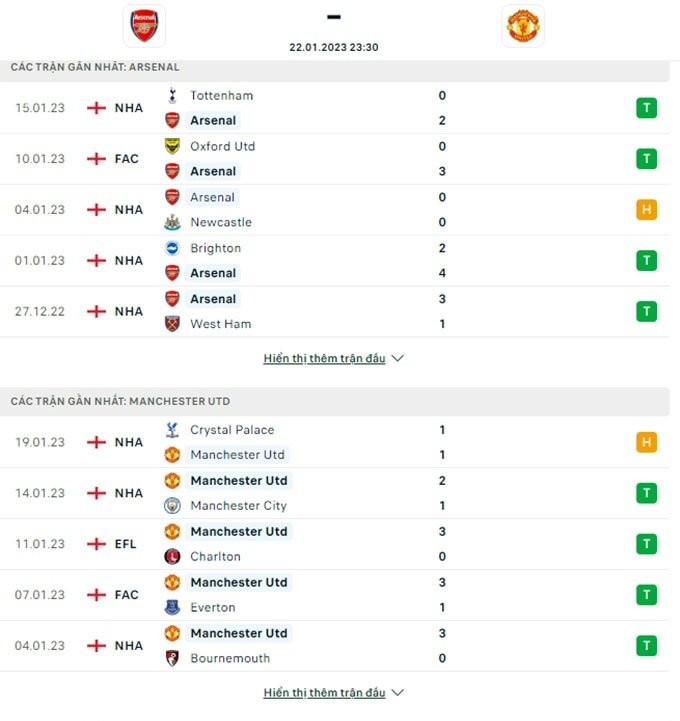Image resolution: width=680 pixels, height=721 pixels.
Task: Click the Newcastle team logo
Action: click(x=172, y=222)
